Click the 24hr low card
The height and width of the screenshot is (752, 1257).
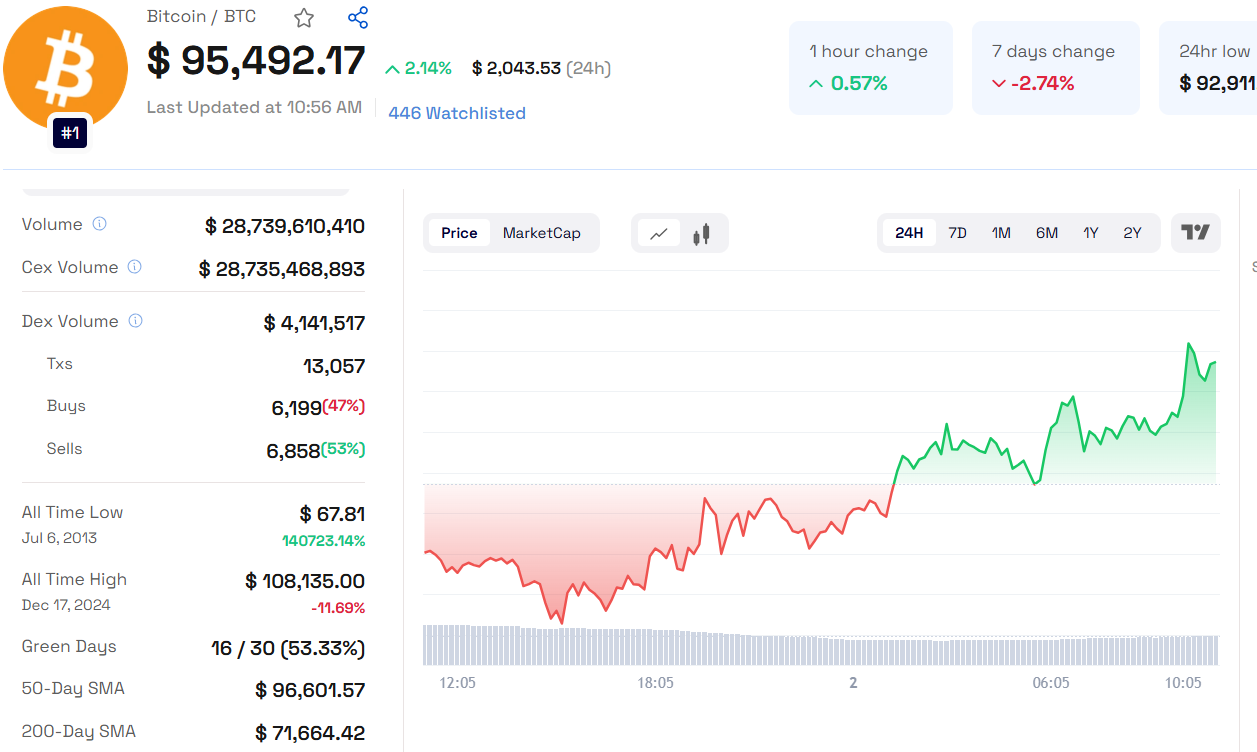point(1208,68)
